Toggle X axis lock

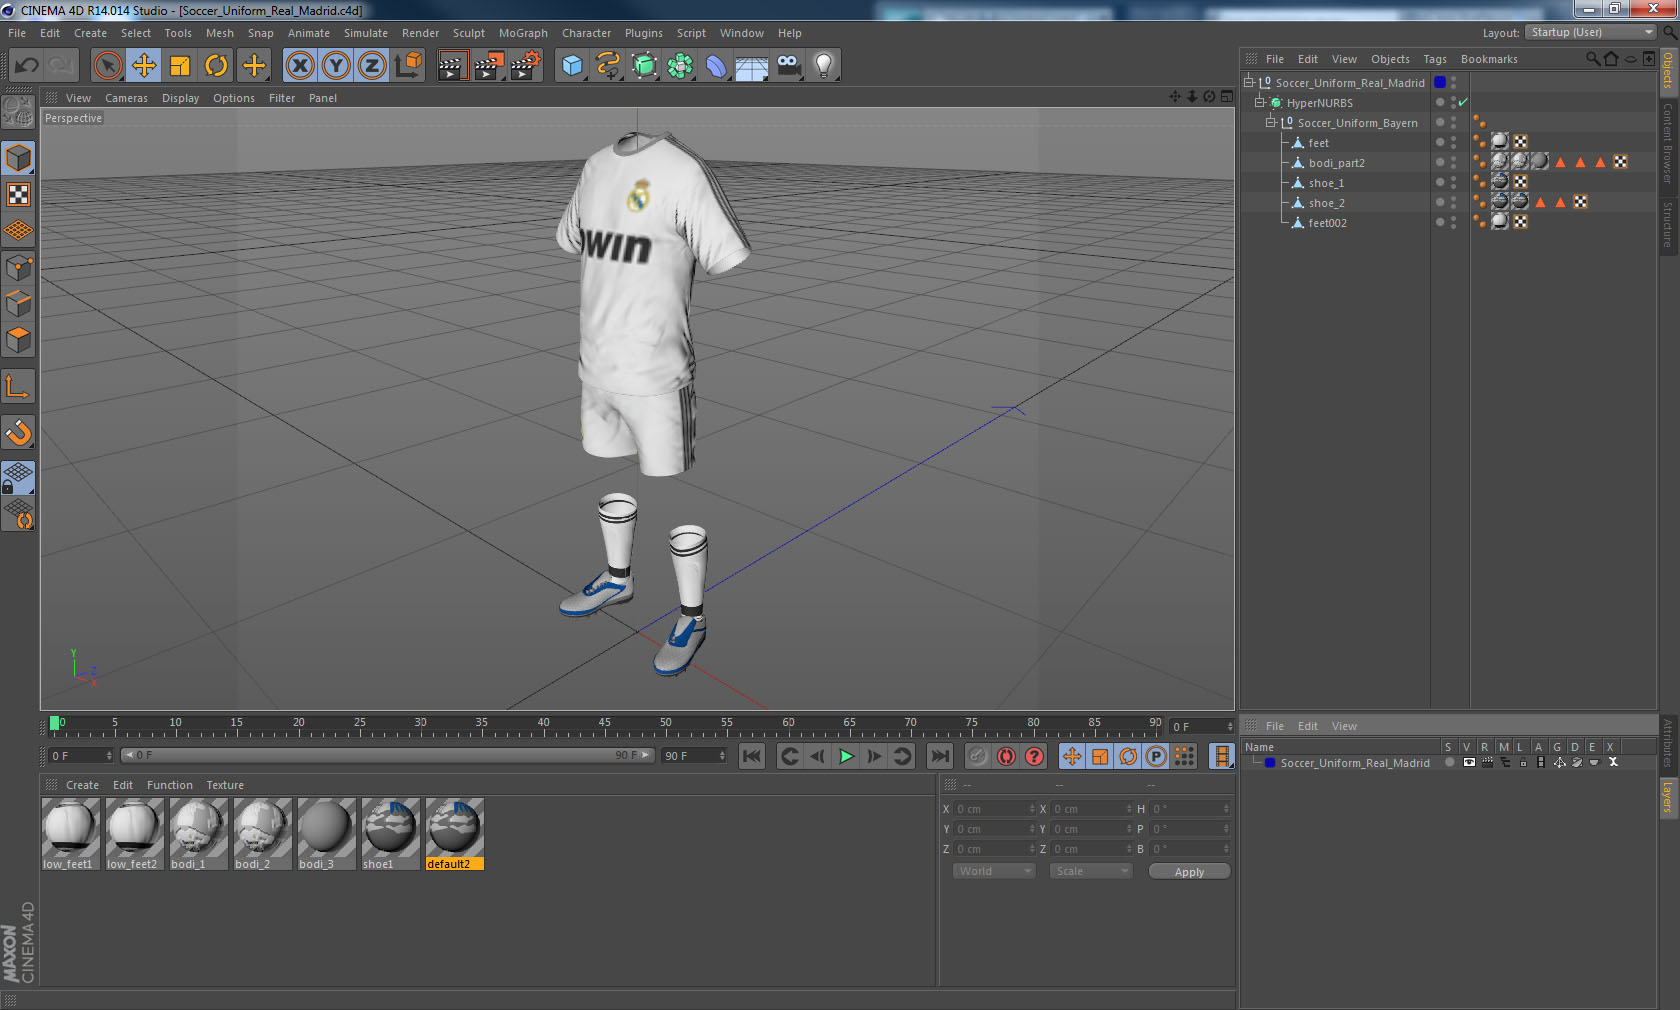click(299, 66)
